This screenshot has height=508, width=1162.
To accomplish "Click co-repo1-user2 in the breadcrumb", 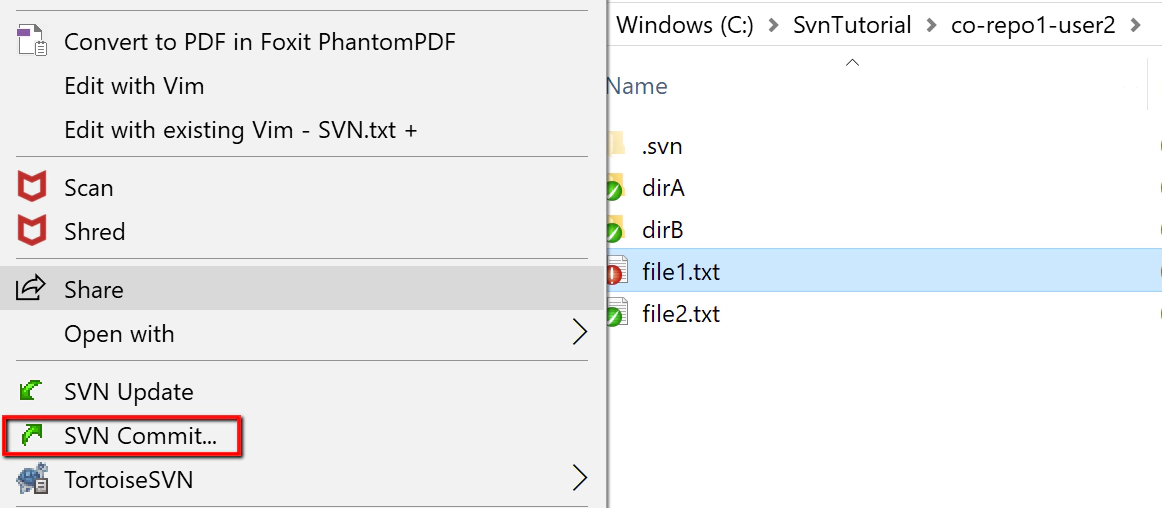I will pyautogui.click(x=1033, y=25).
